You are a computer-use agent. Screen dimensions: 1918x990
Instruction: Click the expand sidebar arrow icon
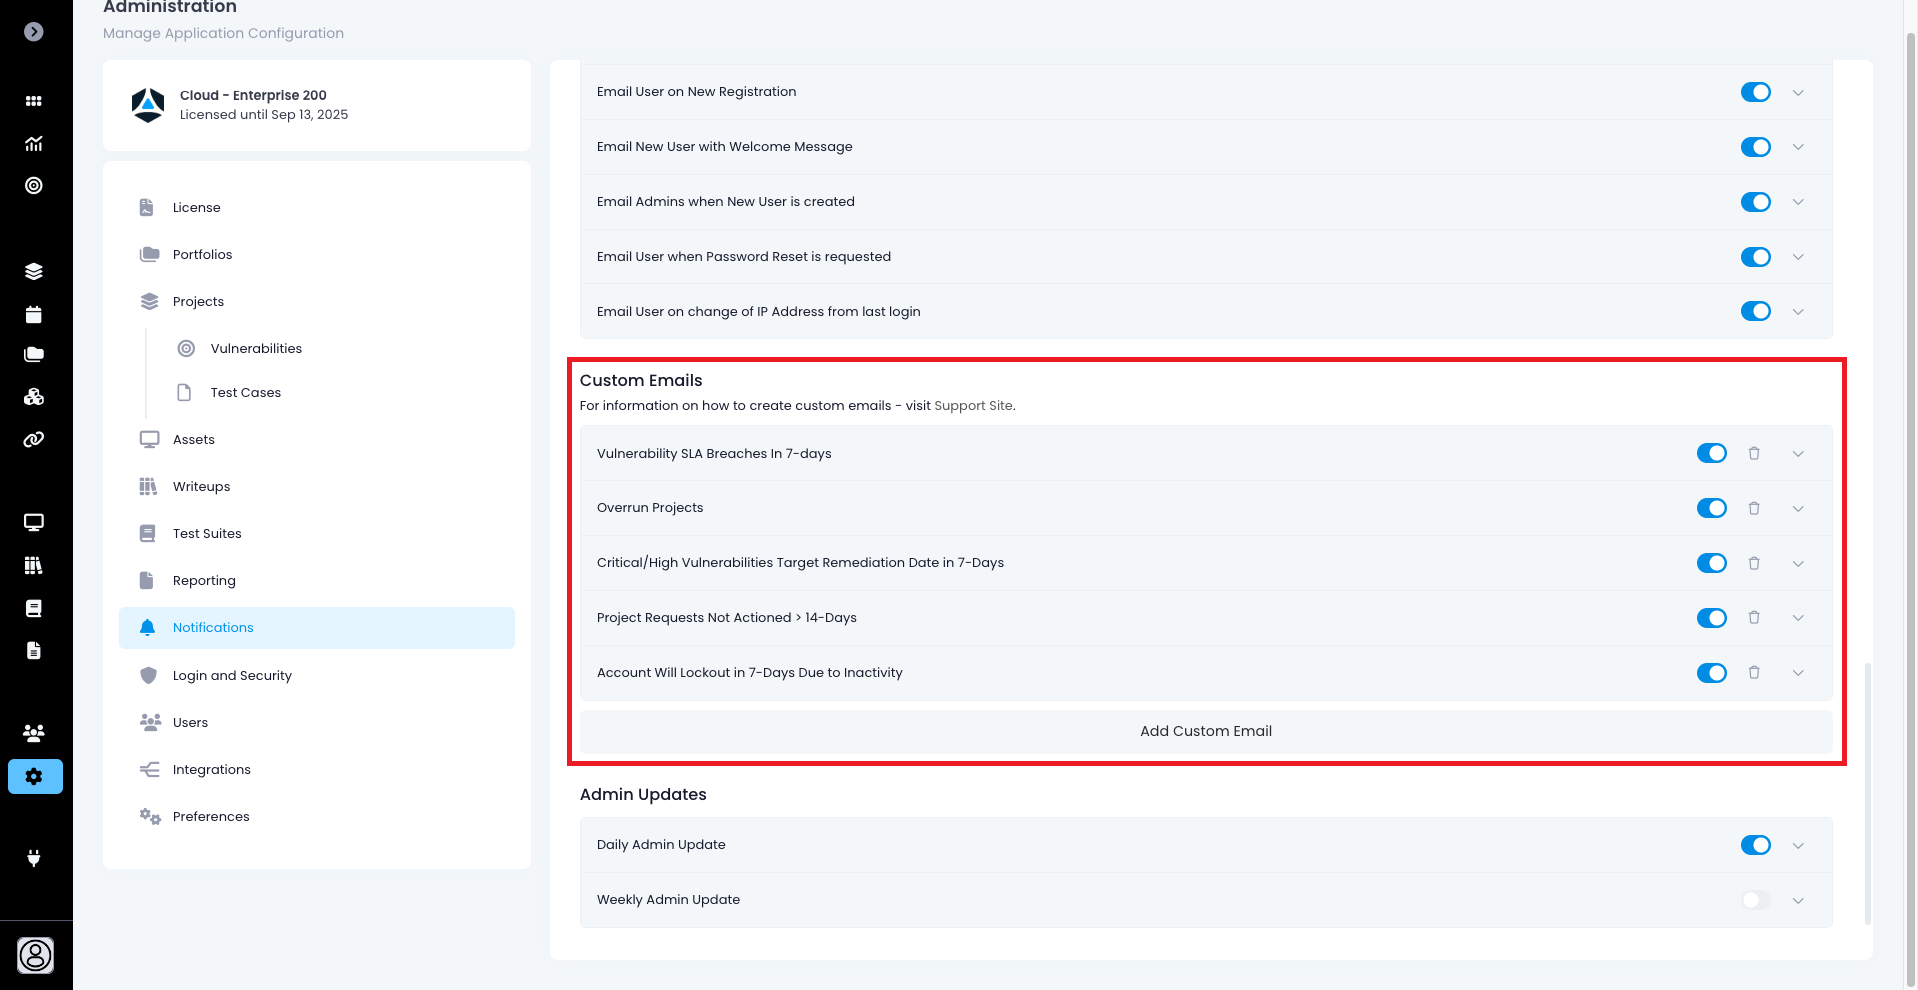click(34, 32)
